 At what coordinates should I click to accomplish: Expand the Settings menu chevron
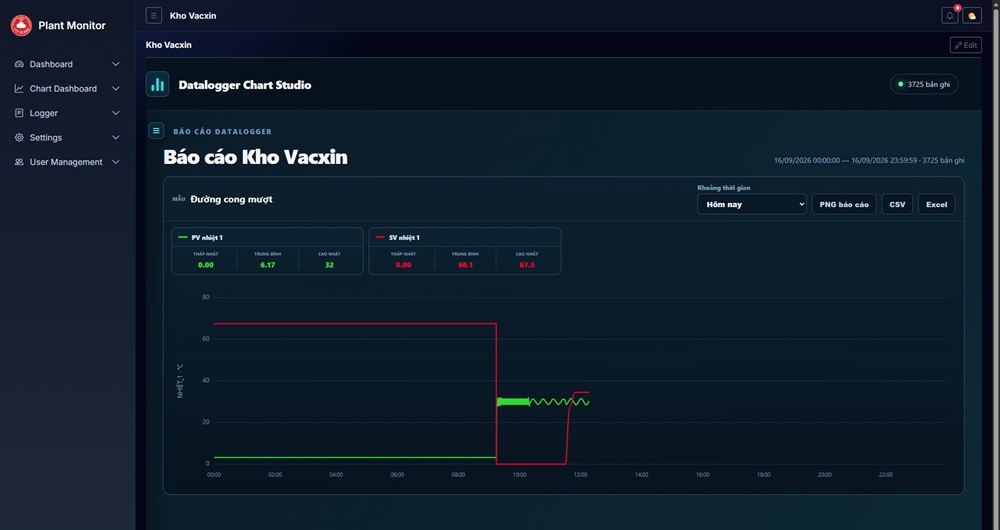(115, 138)
